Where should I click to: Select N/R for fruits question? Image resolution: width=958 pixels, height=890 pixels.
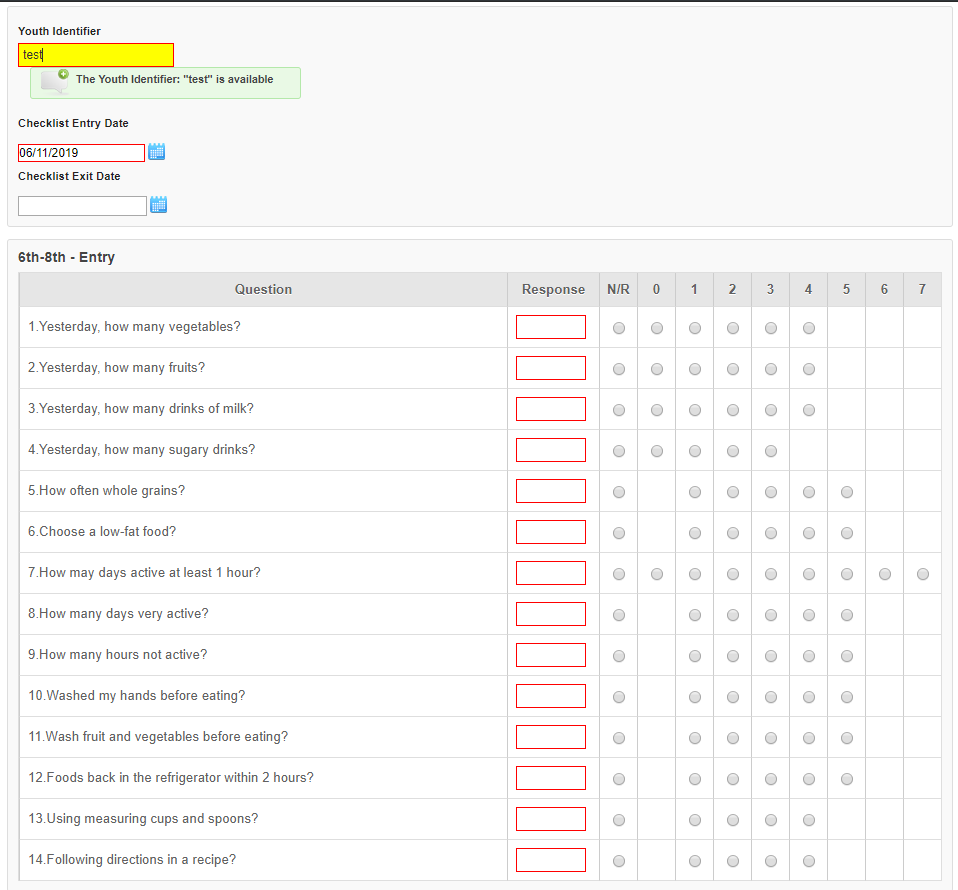[619, 369]
